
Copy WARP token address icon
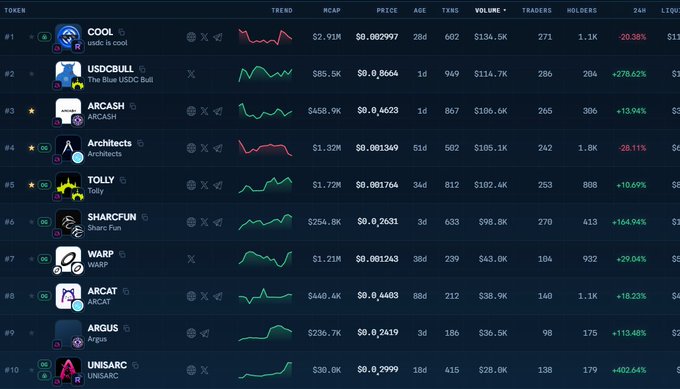coord(122,254)
